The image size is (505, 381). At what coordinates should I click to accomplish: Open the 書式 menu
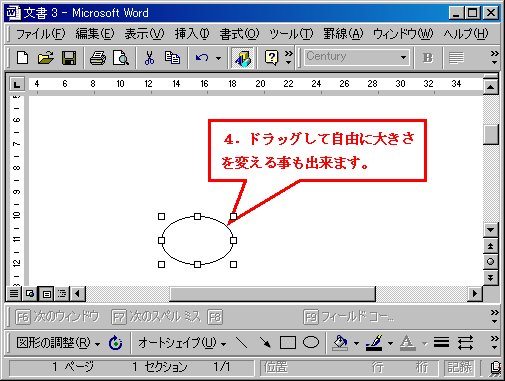(x=239, y=34)
